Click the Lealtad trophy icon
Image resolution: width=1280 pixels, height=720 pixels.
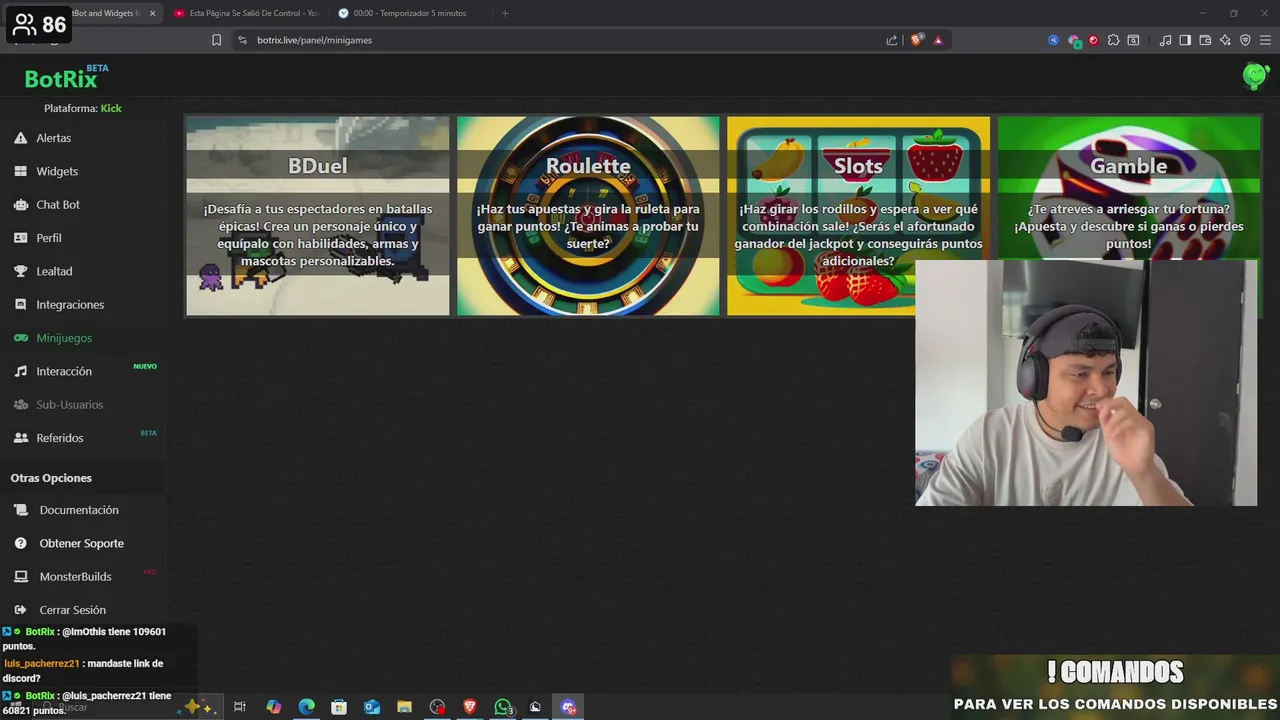pyautogui.click(x=20, y=271)
